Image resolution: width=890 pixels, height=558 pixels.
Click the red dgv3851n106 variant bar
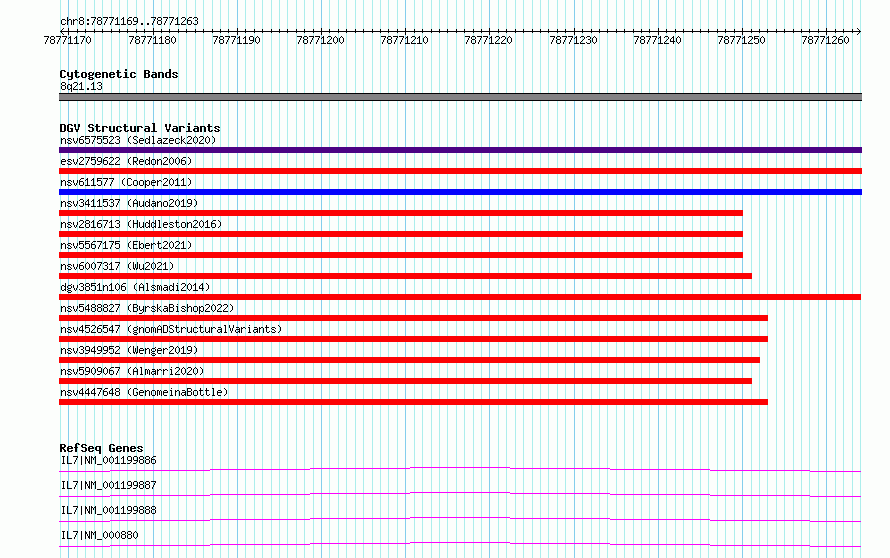click(460, 297)
